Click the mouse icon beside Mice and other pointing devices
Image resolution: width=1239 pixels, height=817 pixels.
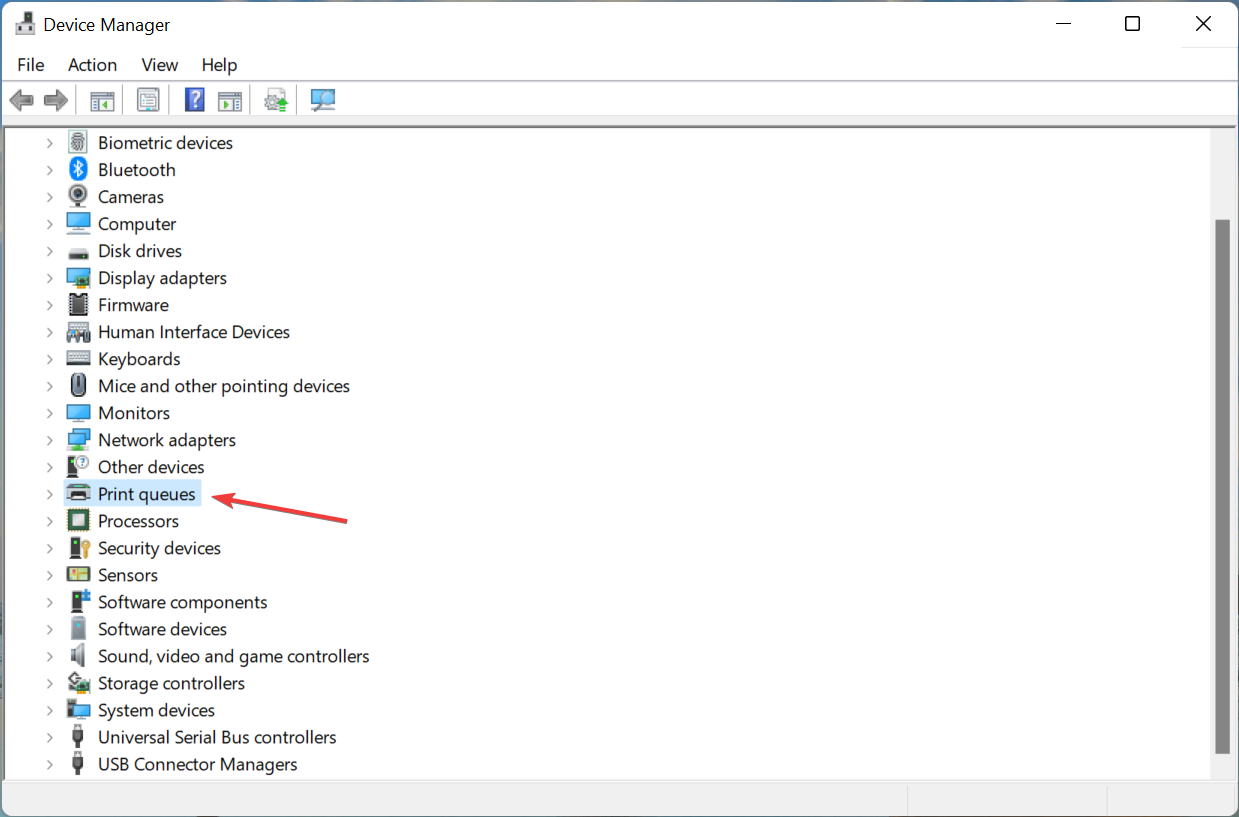click(x=78, y=386)
